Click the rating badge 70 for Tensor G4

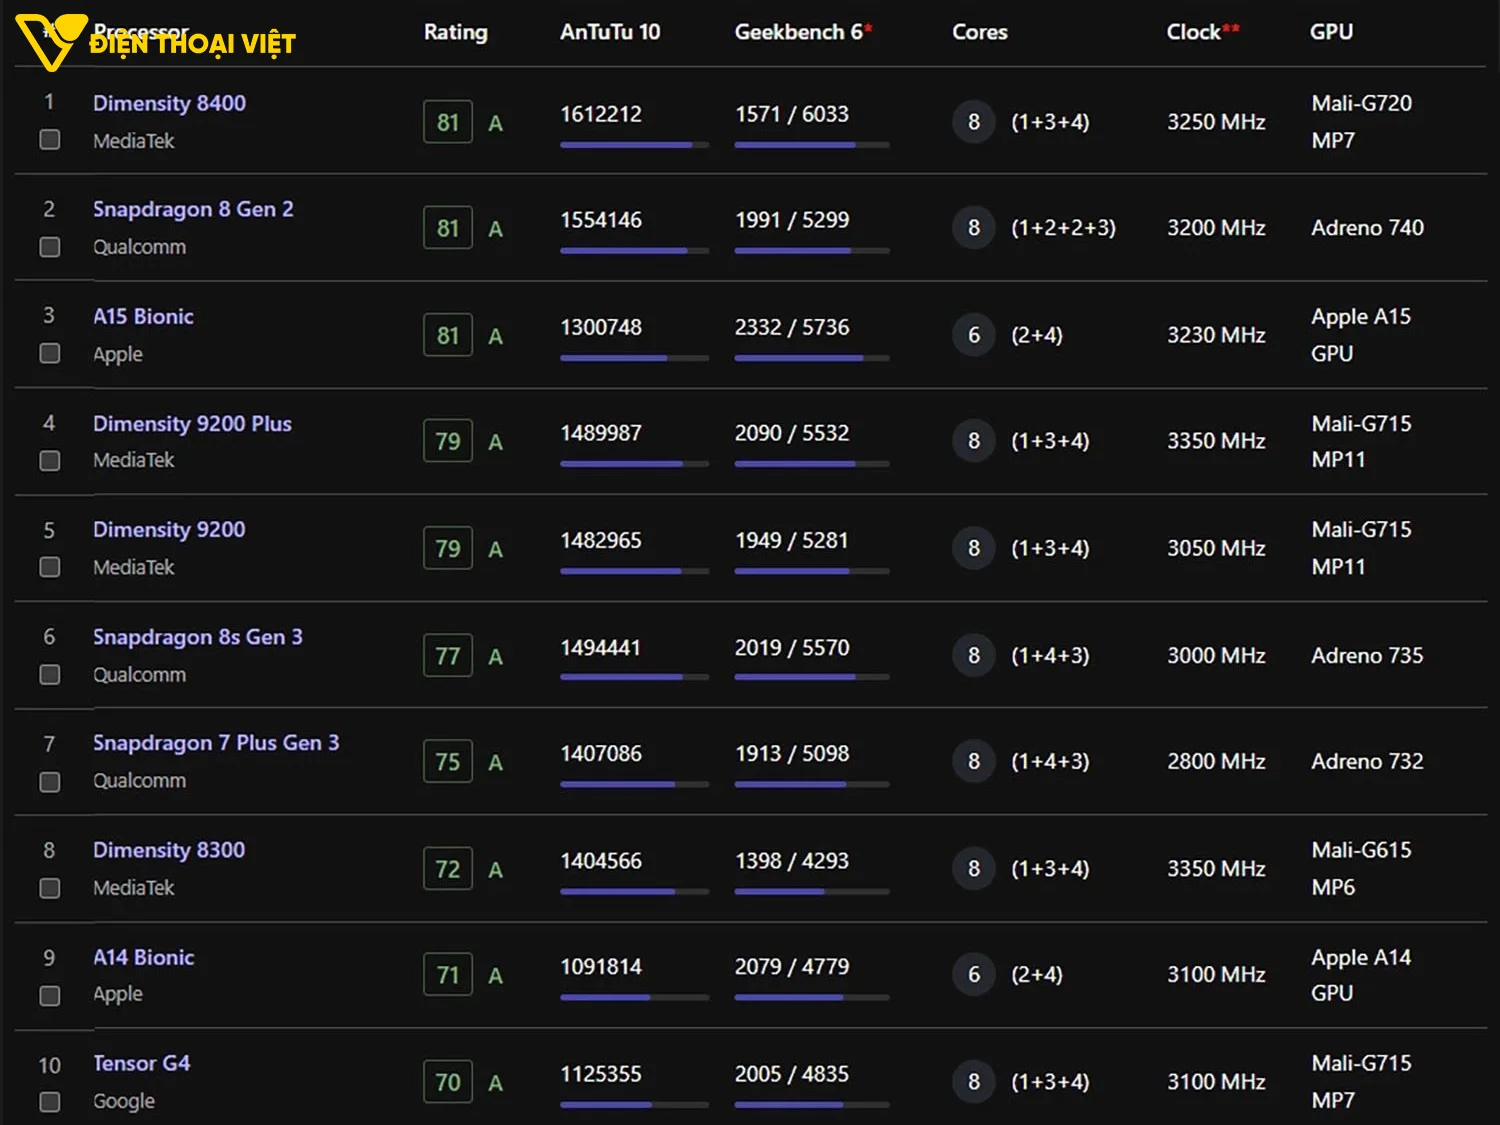447,1082
